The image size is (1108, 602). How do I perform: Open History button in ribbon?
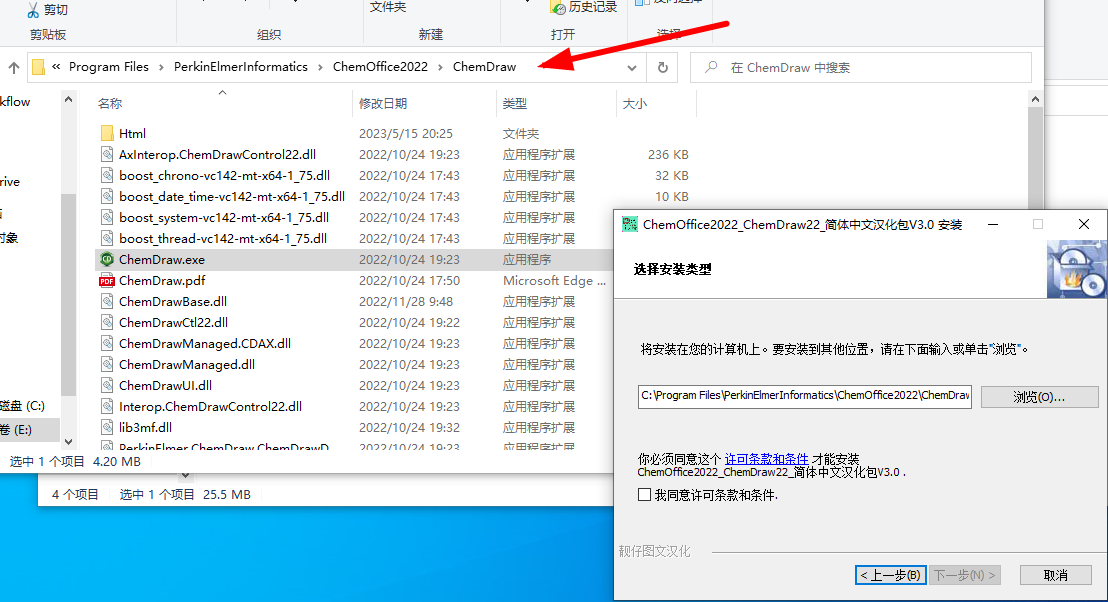click(x=584, y=7)
